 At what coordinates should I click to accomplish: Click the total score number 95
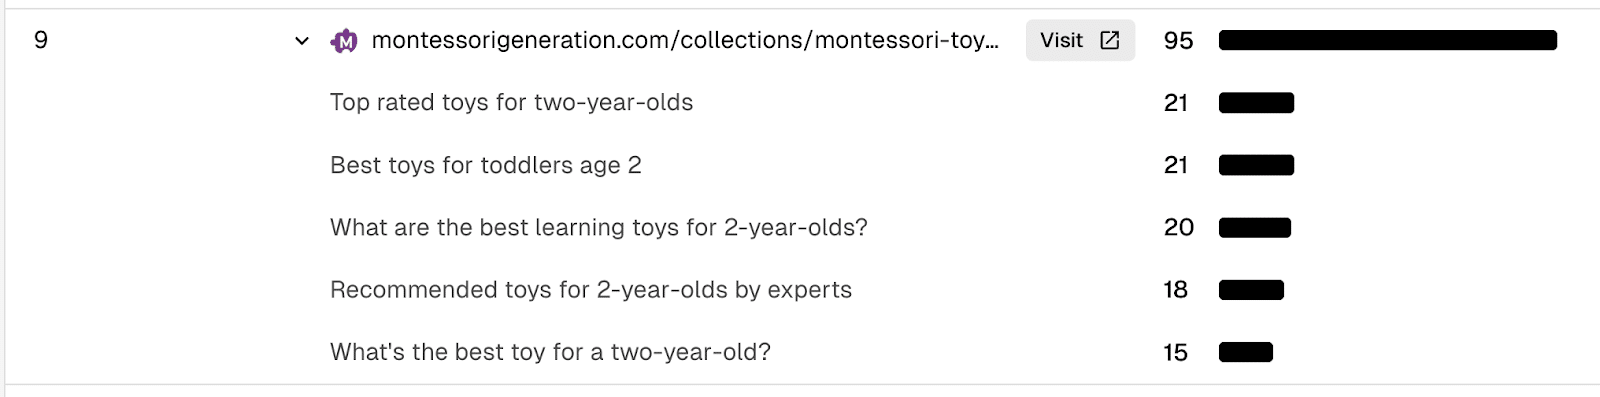(1179, 41)
